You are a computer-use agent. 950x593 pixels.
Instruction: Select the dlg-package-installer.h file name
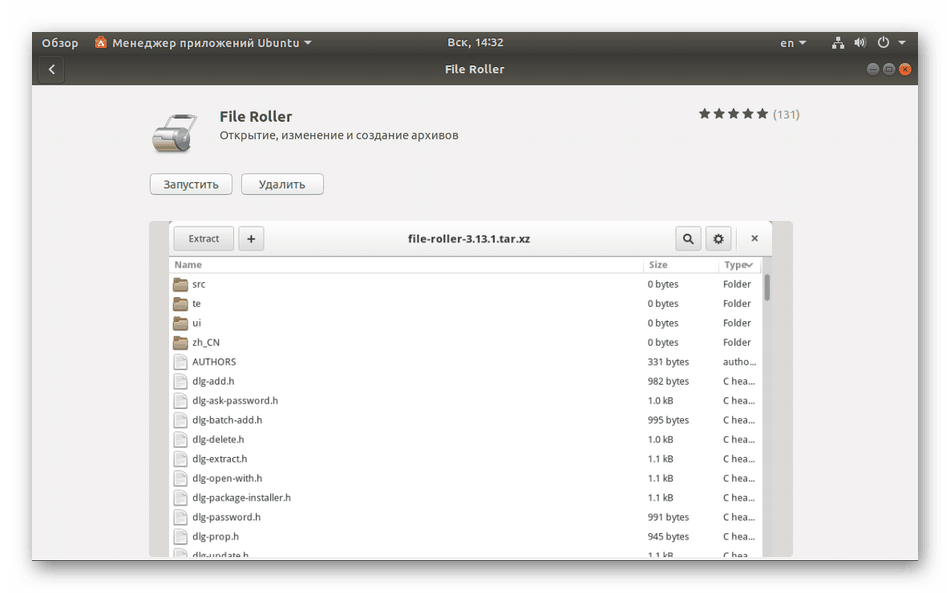click(242, 497)
